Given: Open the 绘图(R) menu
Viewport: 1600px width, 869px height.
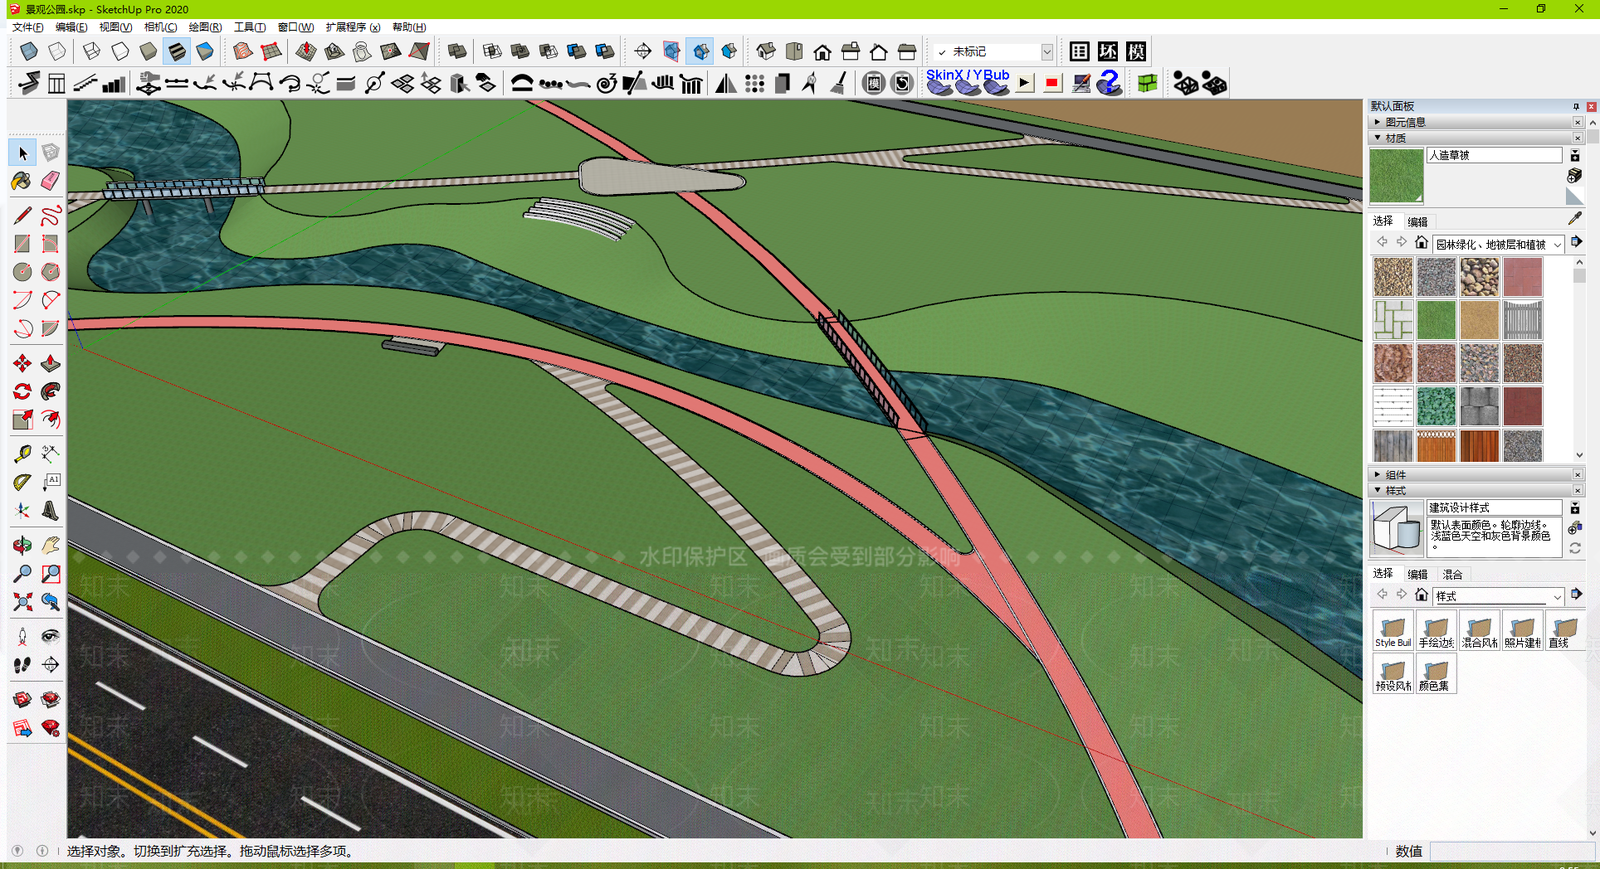Looking at the screenshot, I should (205, 27).
